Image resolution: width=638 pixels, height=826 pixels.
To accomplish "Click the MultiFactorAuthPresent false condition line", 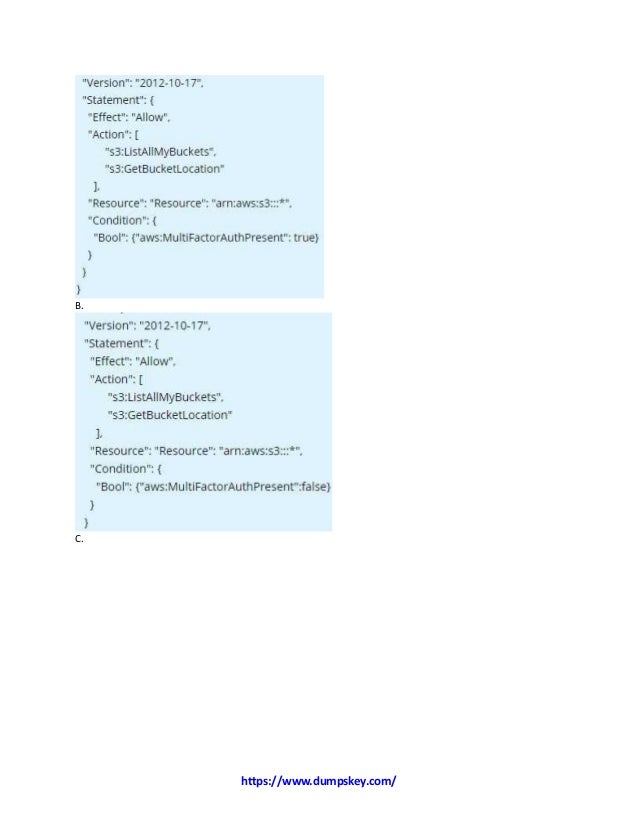I will [213, 486].
